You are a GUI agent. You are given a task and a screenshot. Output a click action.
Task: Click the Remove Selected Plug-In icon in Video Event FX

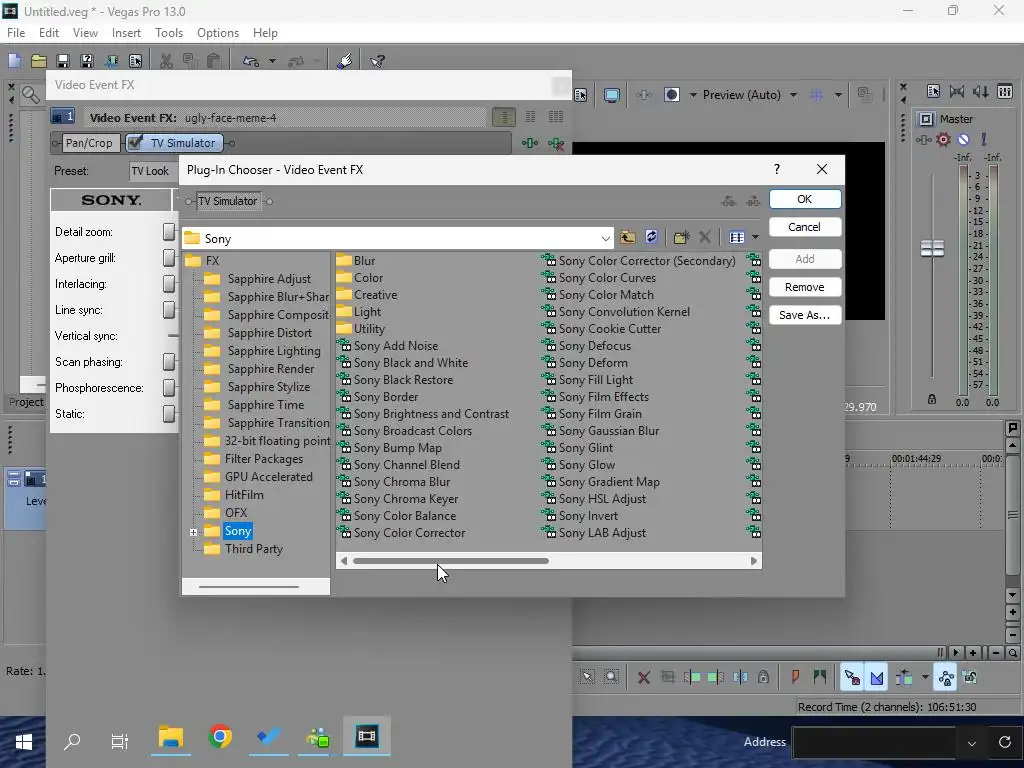point(556,143)
